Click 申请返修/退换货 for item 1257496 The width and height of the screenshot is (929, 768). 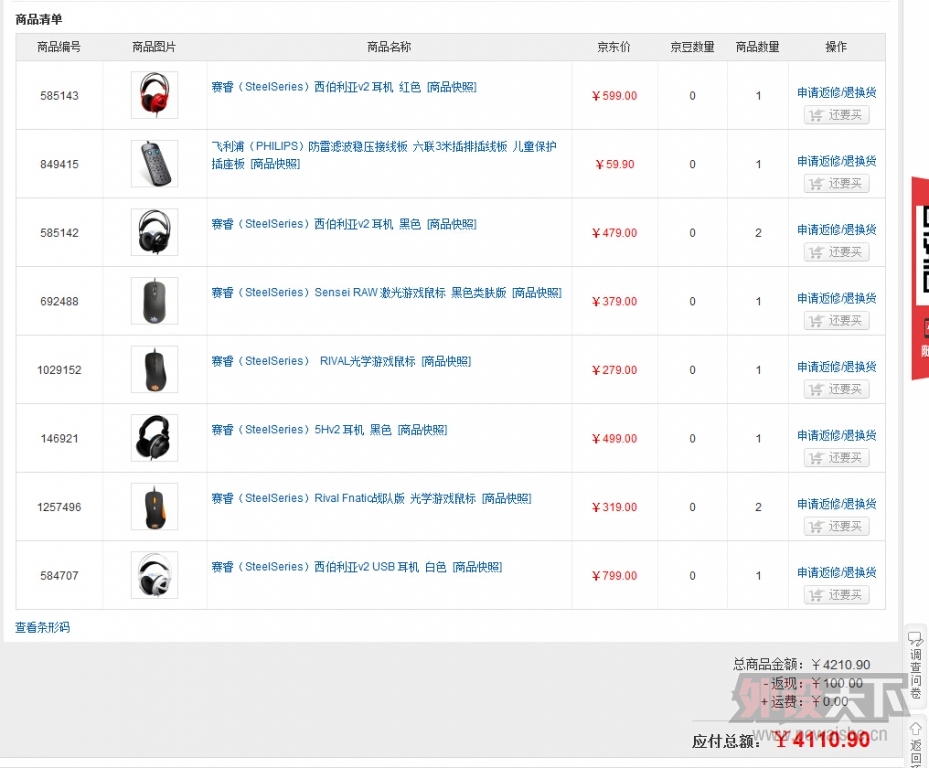click(x=837, y=504)
